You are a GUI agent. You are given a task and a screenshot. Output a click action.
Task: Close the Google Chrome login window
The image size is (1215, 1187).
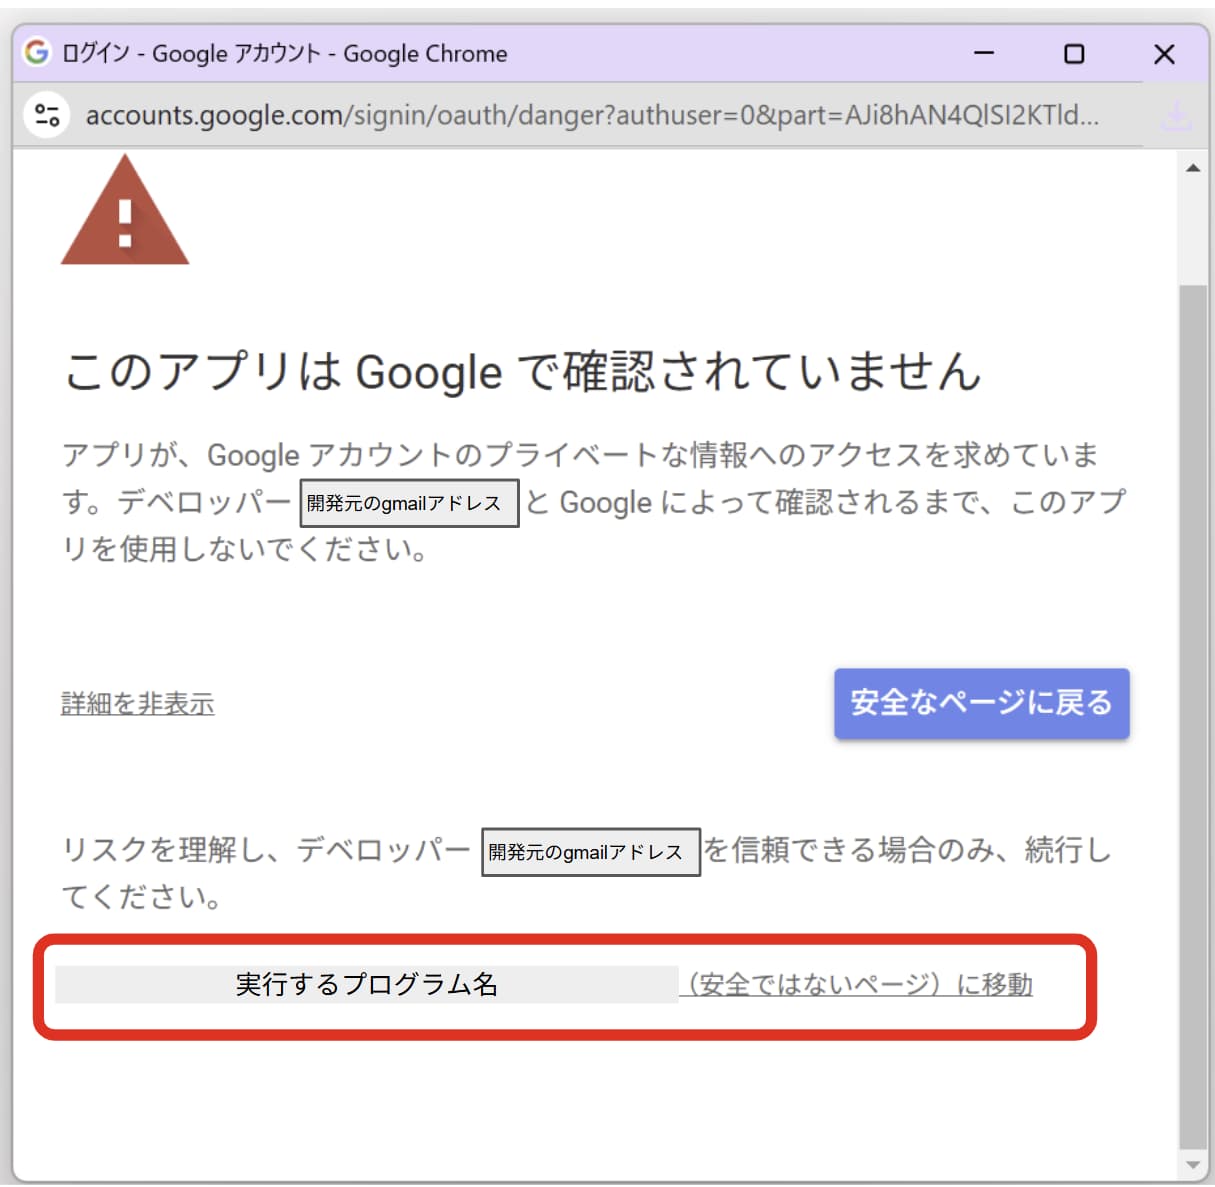pos(1164,53)
